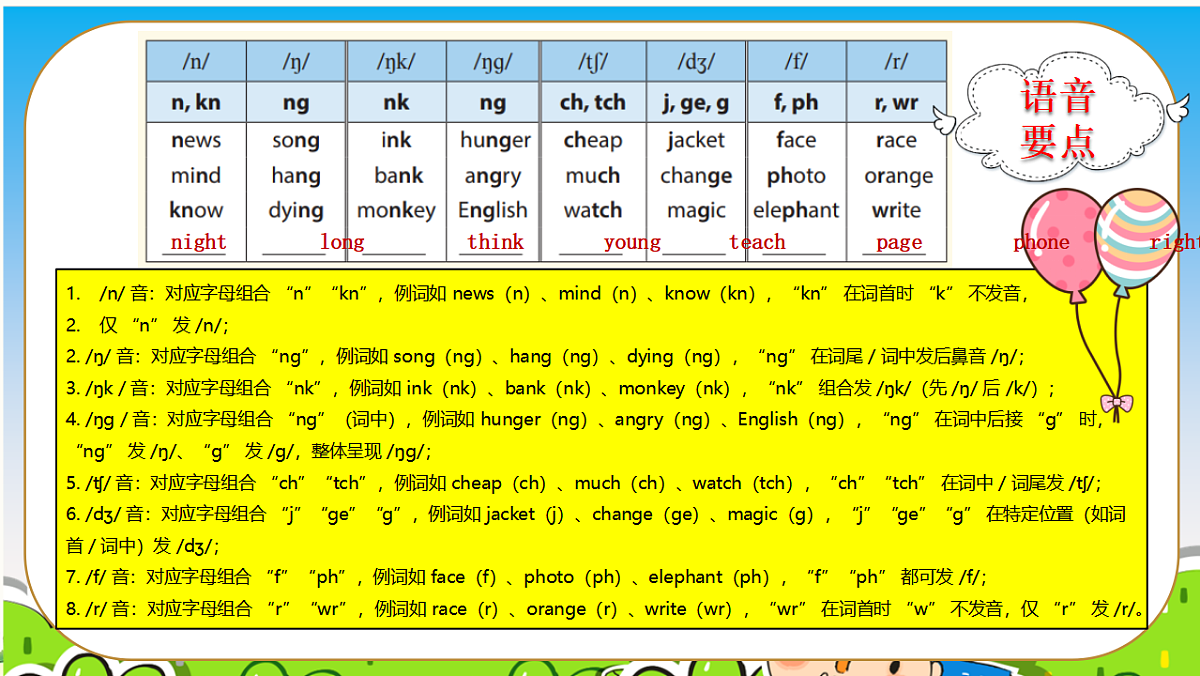This screenshot has width=1200, height=676.
Task: Click the word 'elephant' in the table
Action: 796,211
